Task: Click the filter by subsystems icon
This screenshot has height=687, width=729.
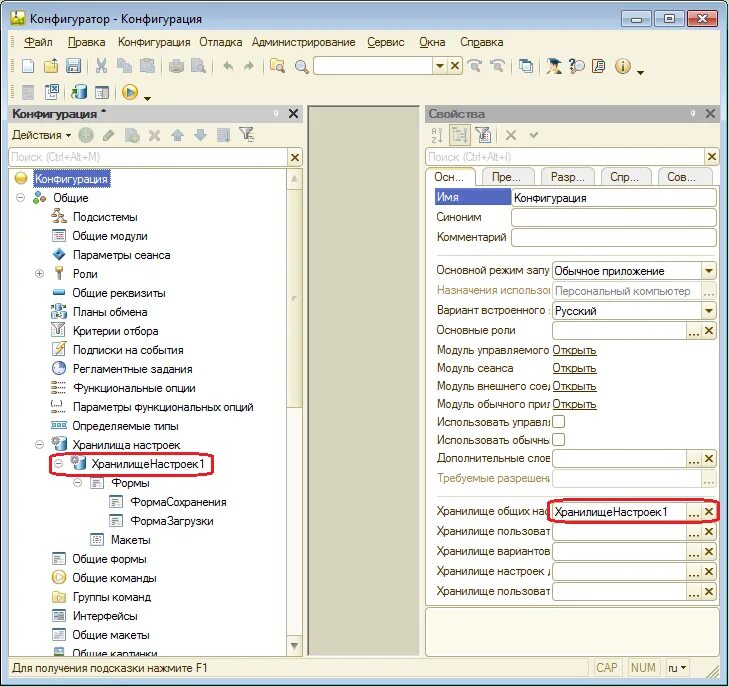Action: [246, 135]
